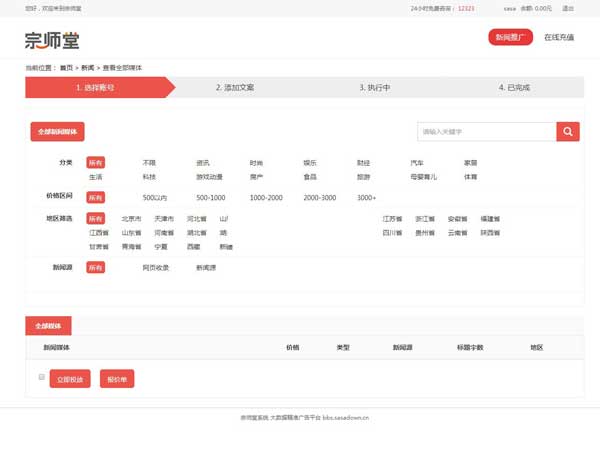Filter category by 资讯
This screenshot has height=453, width=600.
[203, 163]
